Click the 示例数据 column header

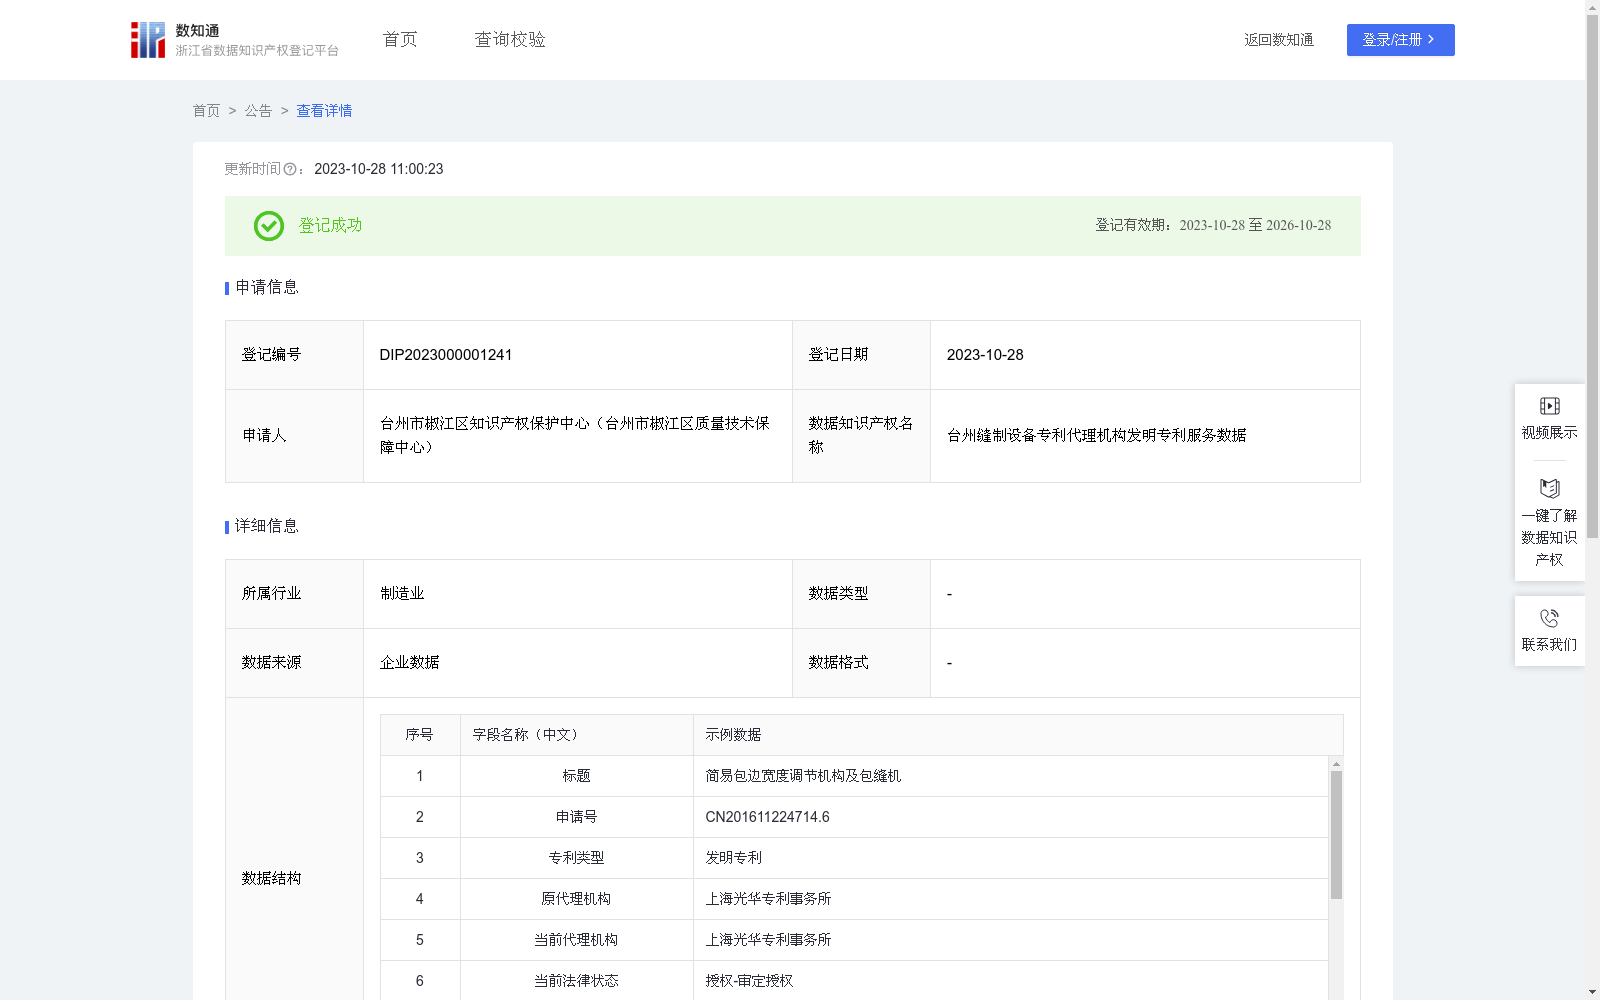1018,735
